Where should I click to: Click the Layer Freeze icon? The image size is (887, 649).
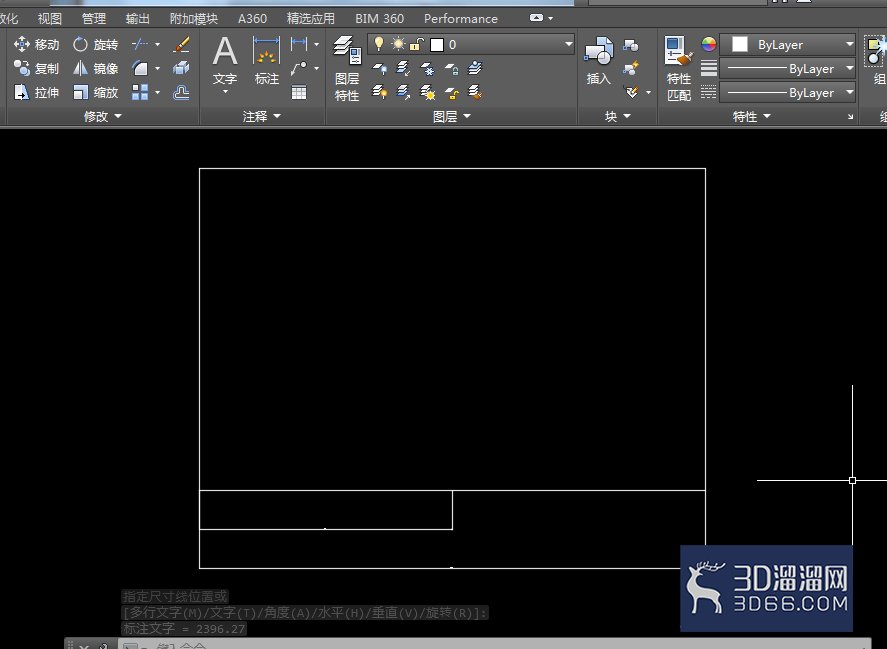pyautogui.click(x=428, y=68)
